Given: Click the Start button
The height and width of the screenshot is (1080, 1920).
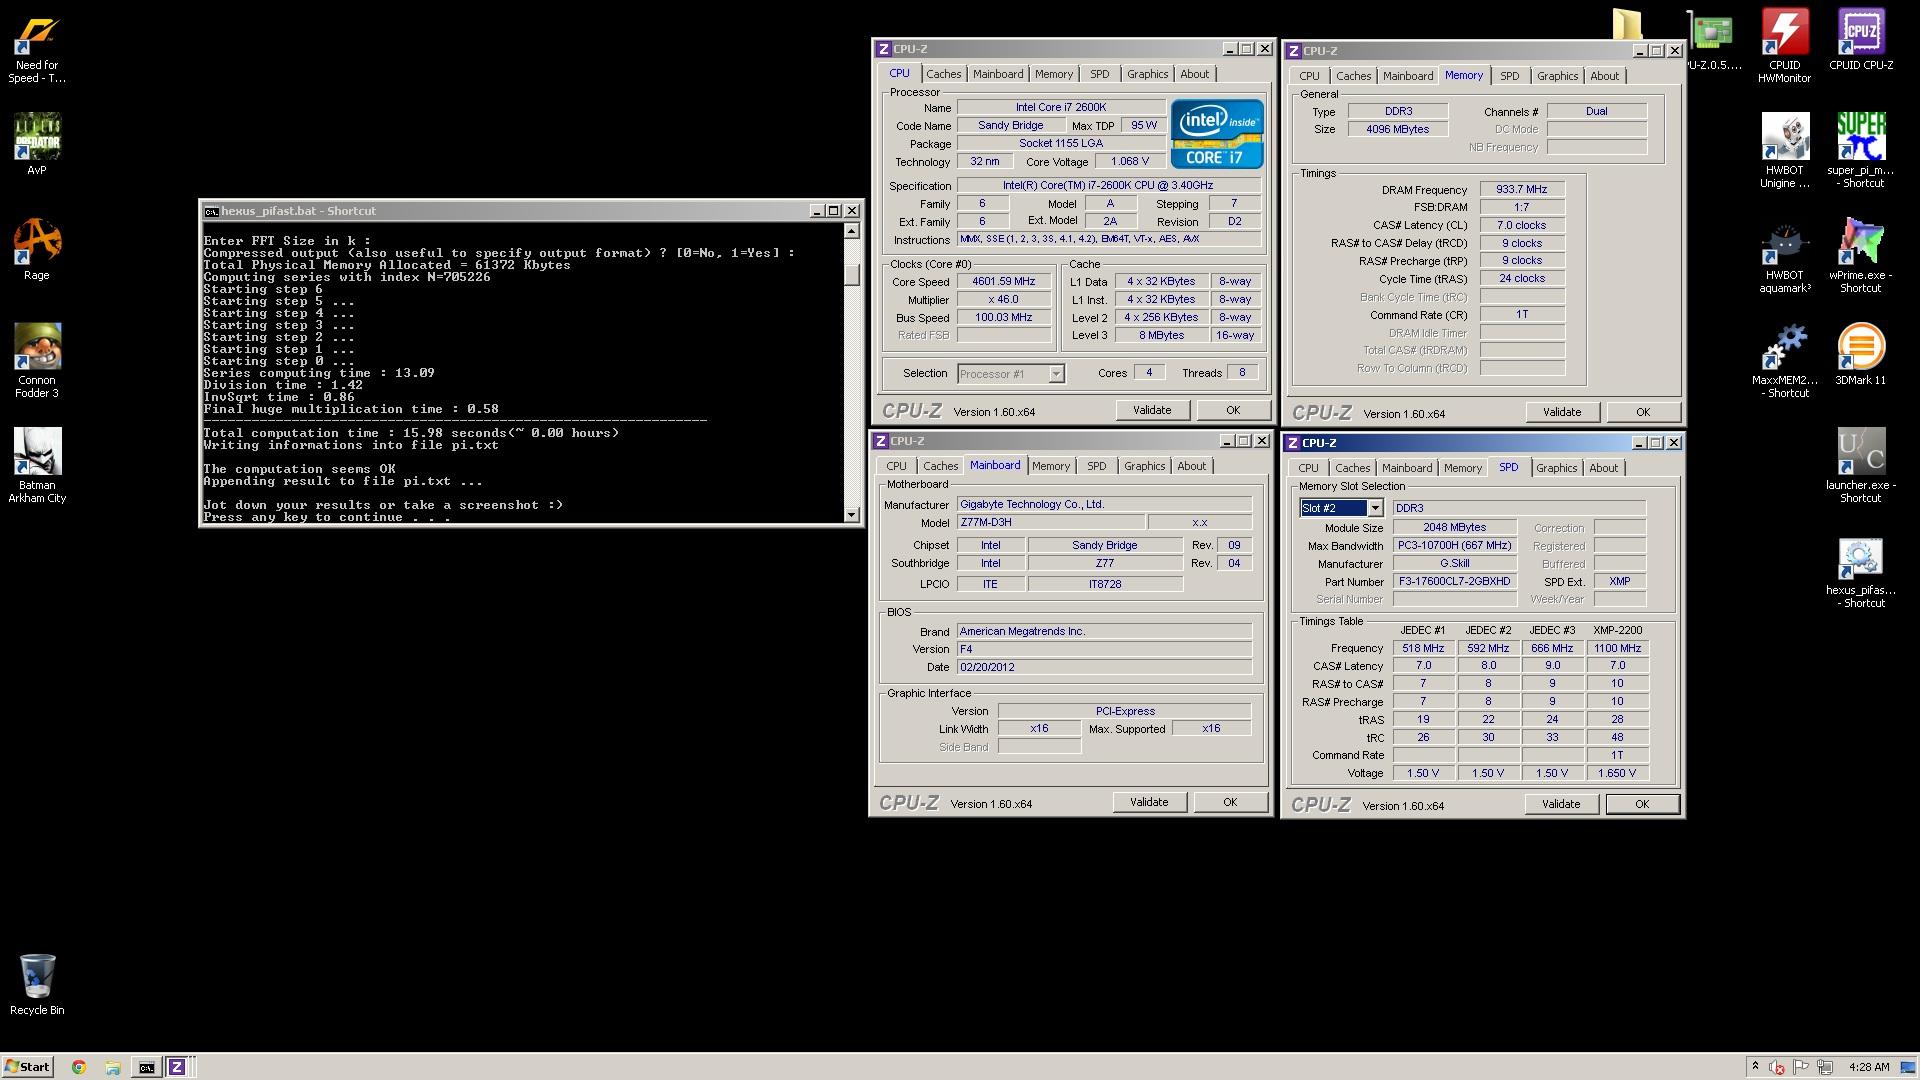Looking at the screenshot, I should tap(27, 1067).
